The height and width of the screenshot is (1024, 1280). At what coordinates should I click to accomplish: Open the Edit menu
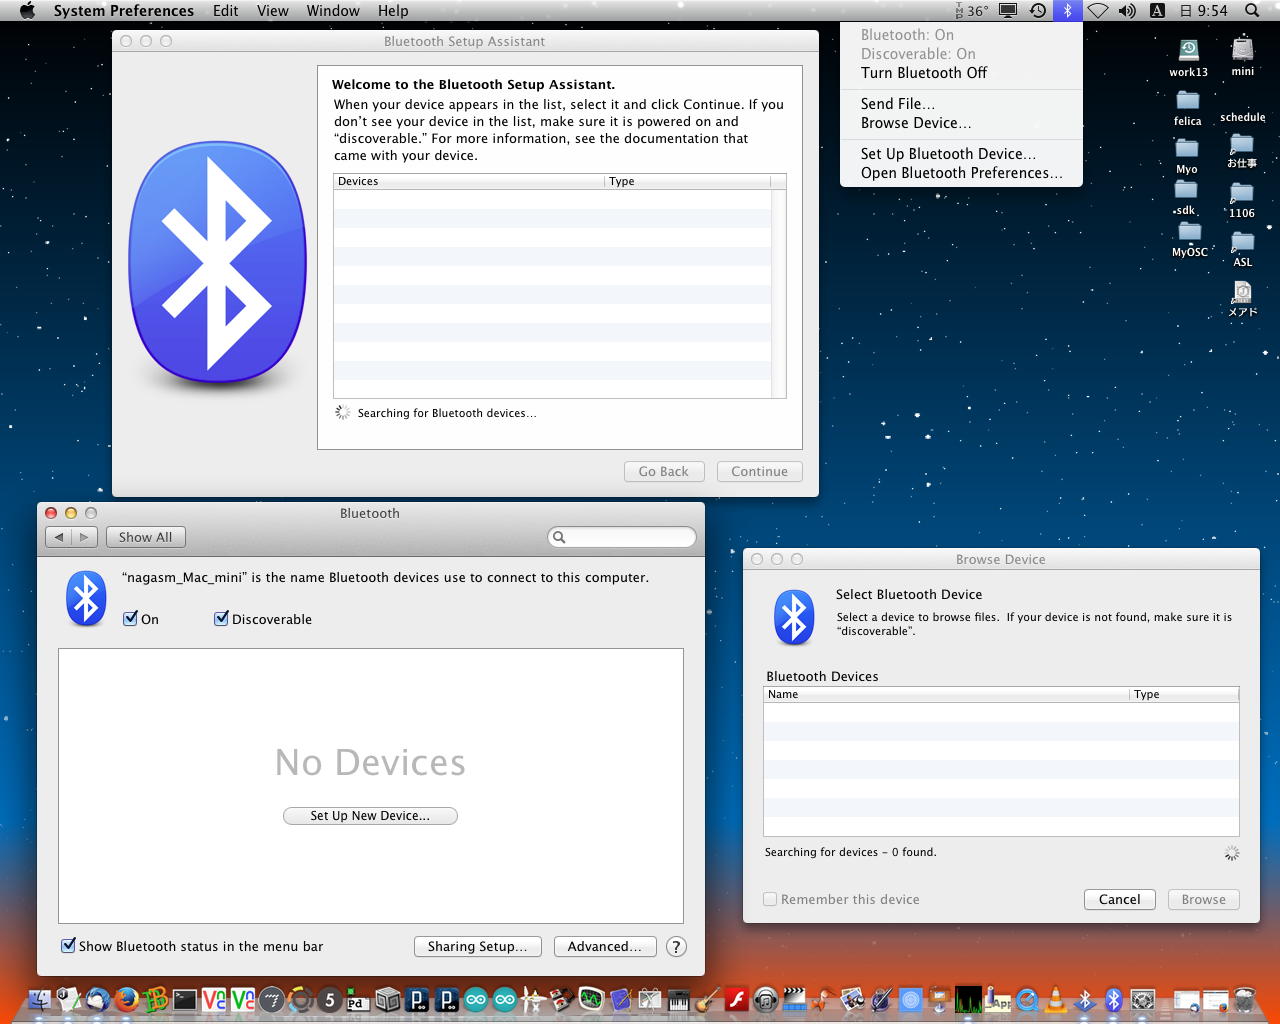pyautogui.click(x=225, y=11)
